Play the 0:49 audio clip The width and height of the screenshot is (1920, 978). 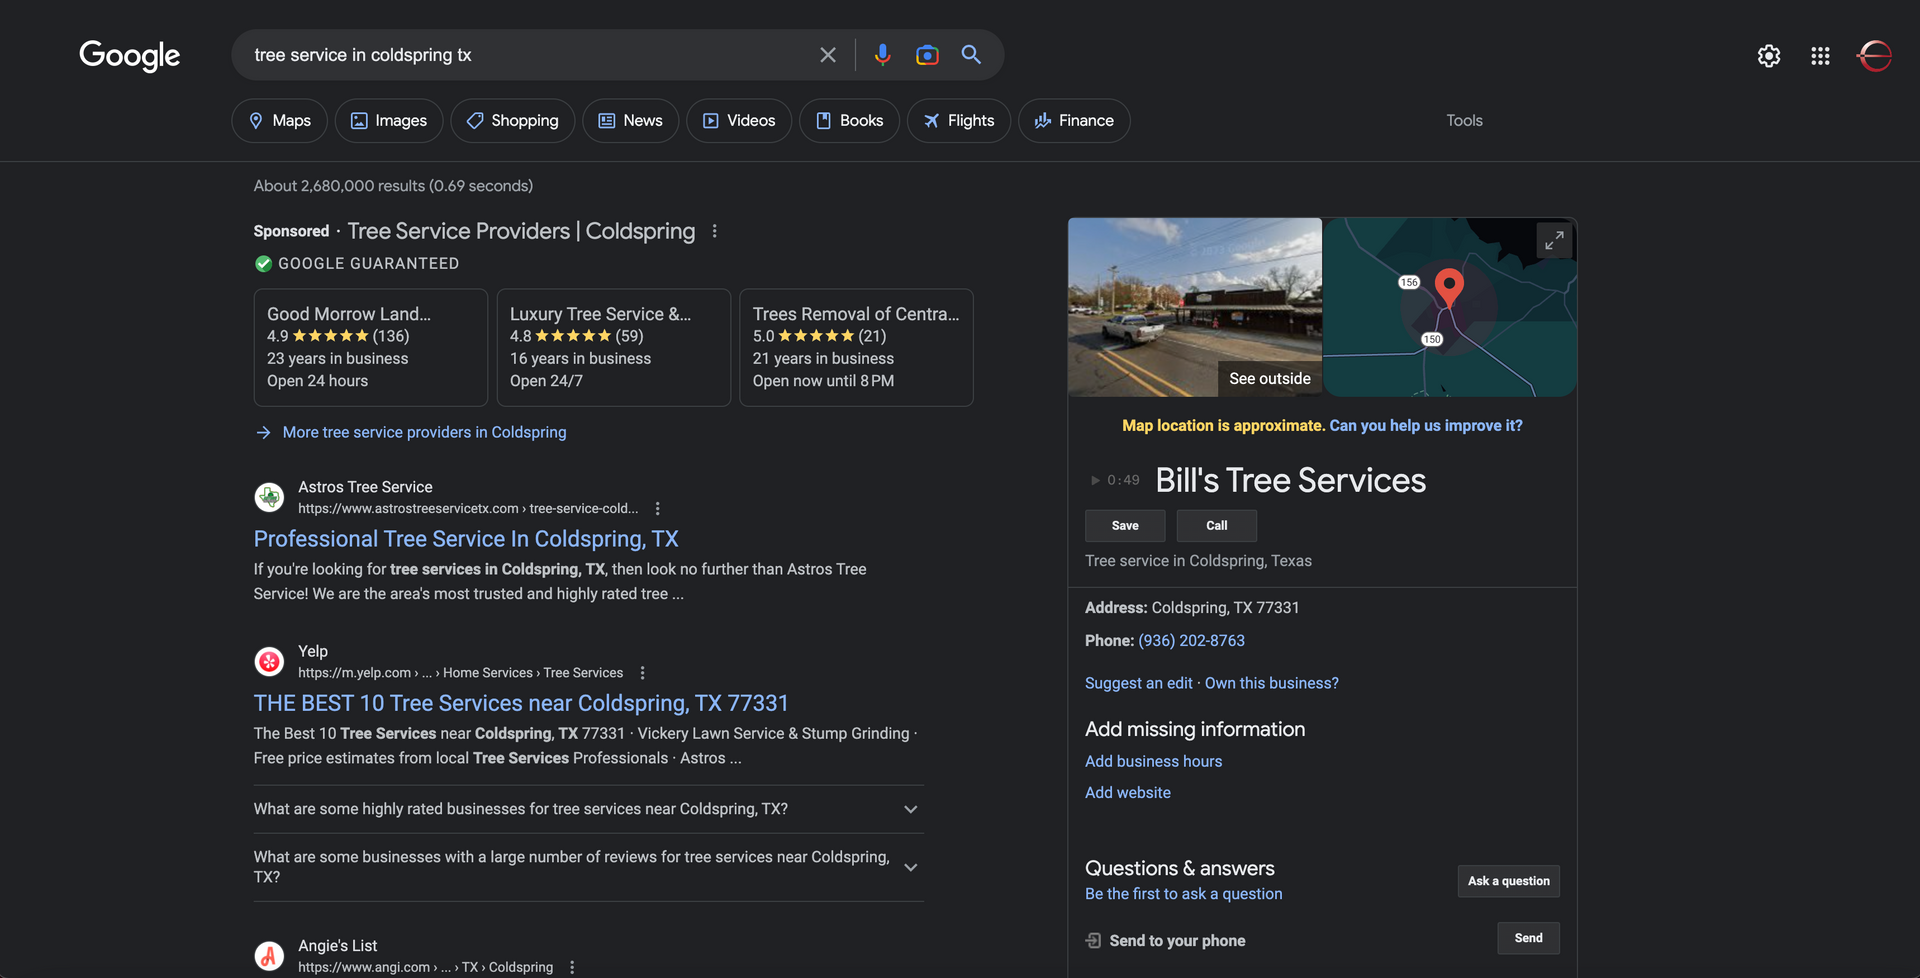click(x=1095, y=481)
